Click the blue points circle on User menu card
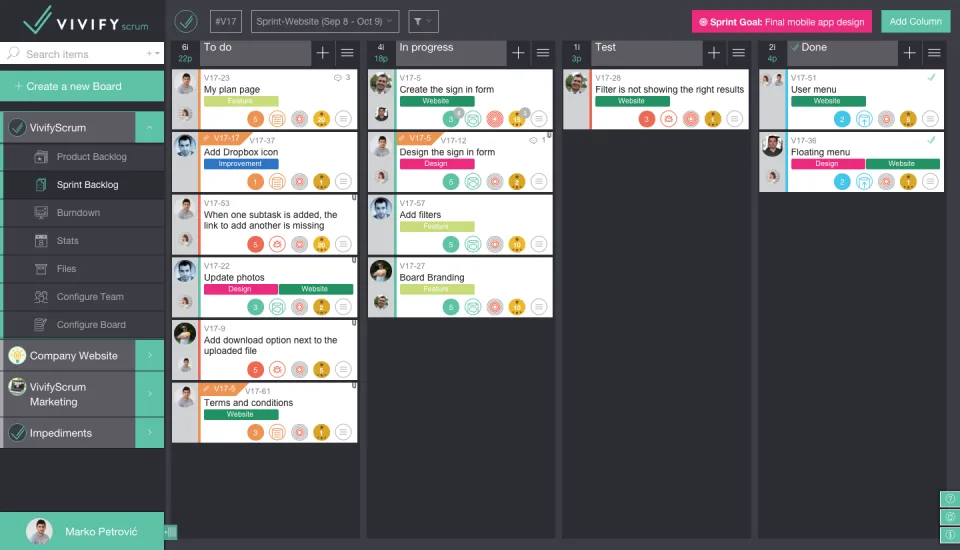The image size is (960, 550). coord(842,119)
